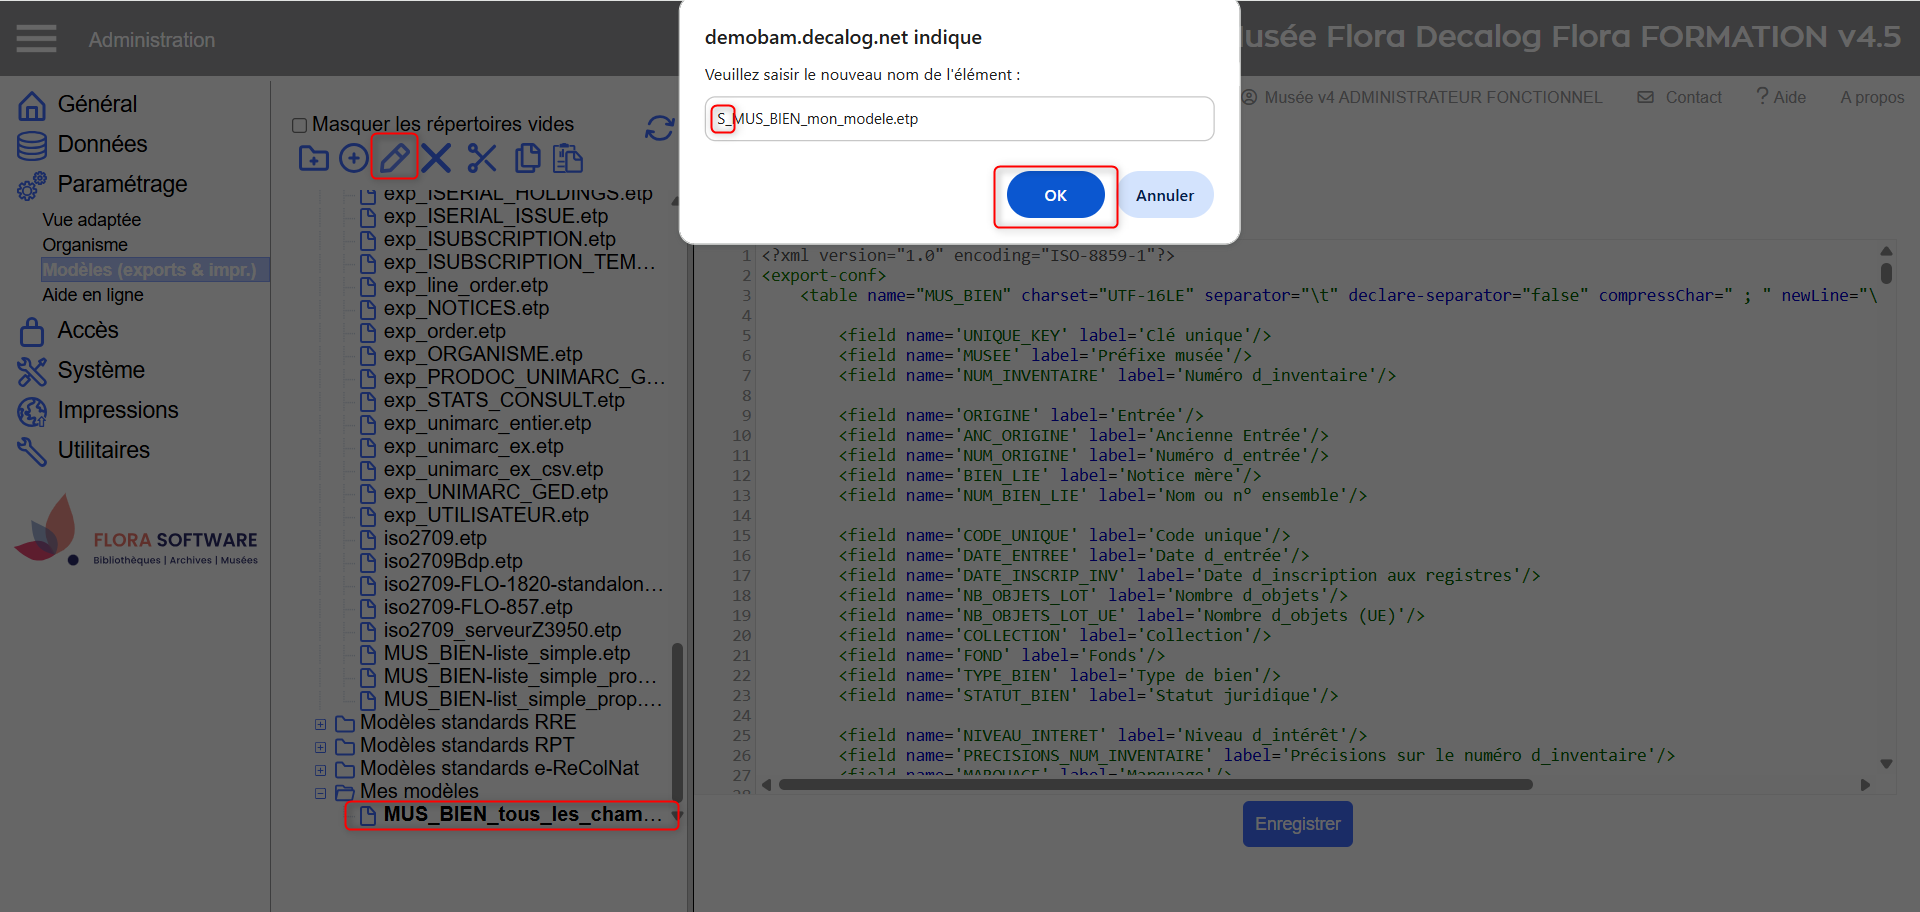The image size is (1920, 912).
Task: Click the new folder icon in toolbar
Action: 313,158
